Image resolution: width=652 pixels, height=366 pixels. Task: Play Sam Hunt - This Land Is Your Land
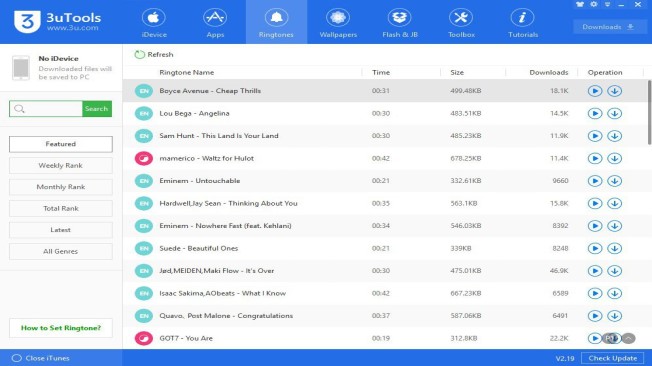[595, 136]
